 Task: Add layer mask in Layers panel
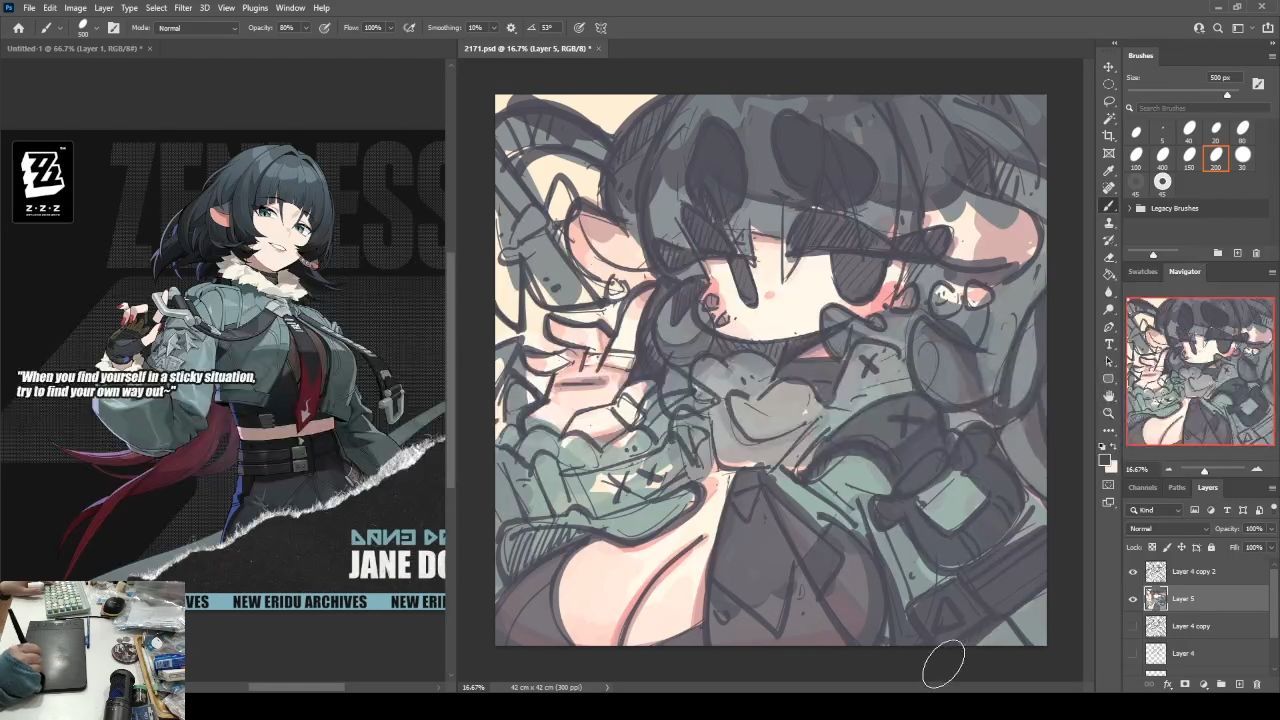pos(1185,685)
